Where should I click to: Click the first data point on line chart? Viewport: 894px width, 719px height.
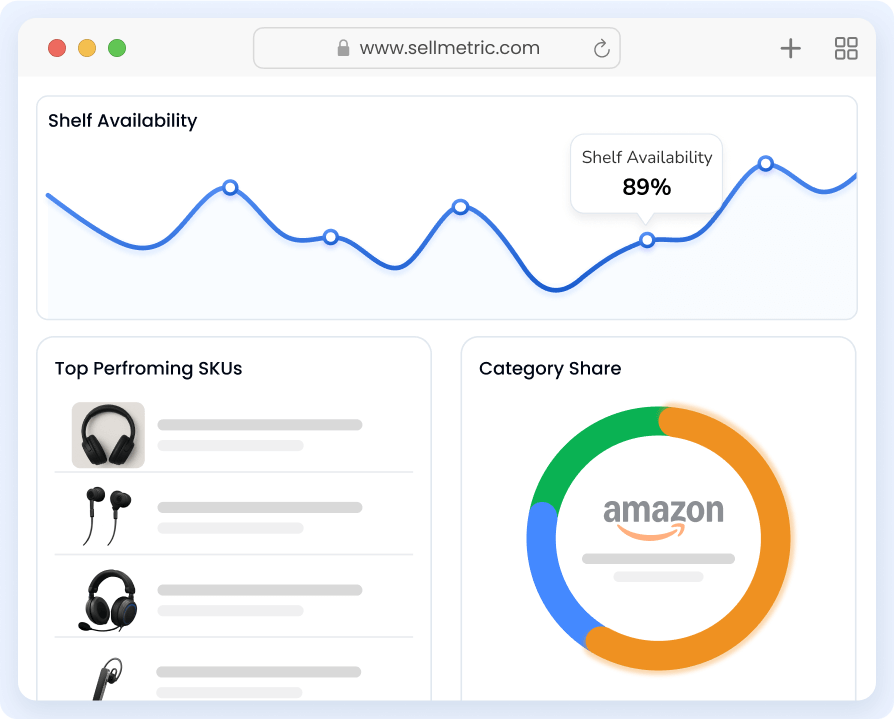[x=230, y=187]
